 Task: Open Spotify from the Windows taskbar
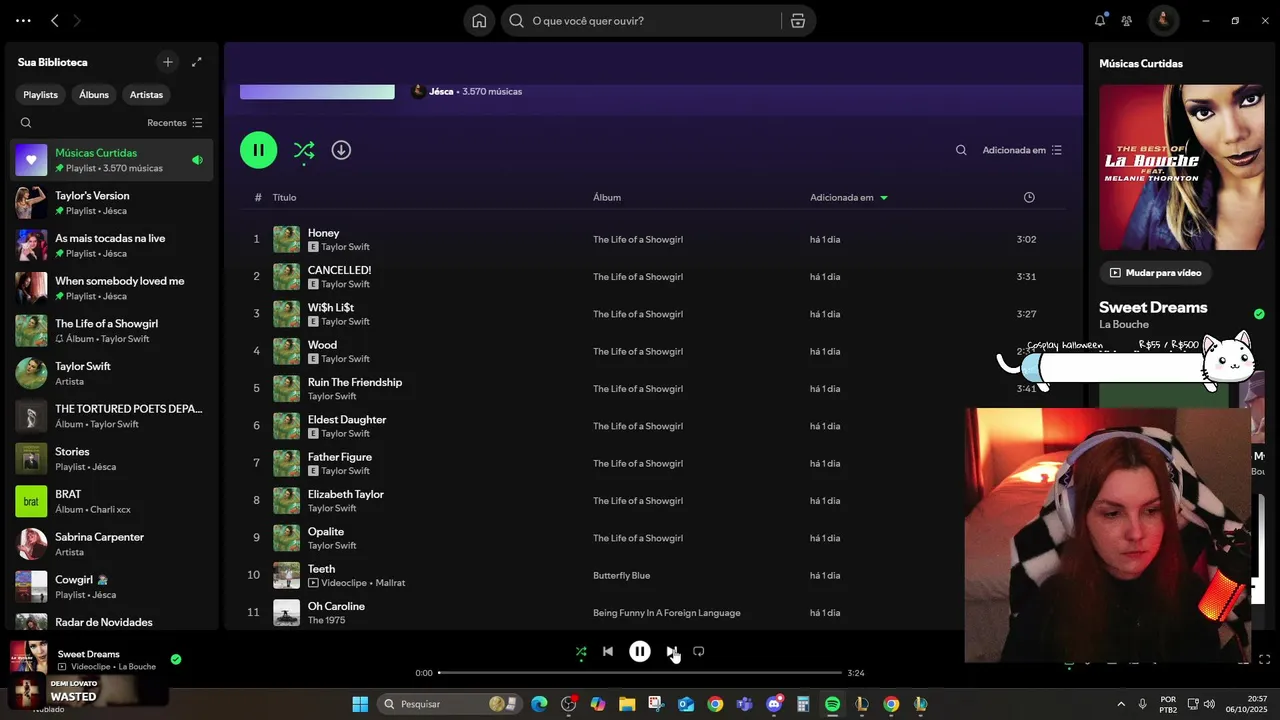pyautogui.click(x=832, y=704)
